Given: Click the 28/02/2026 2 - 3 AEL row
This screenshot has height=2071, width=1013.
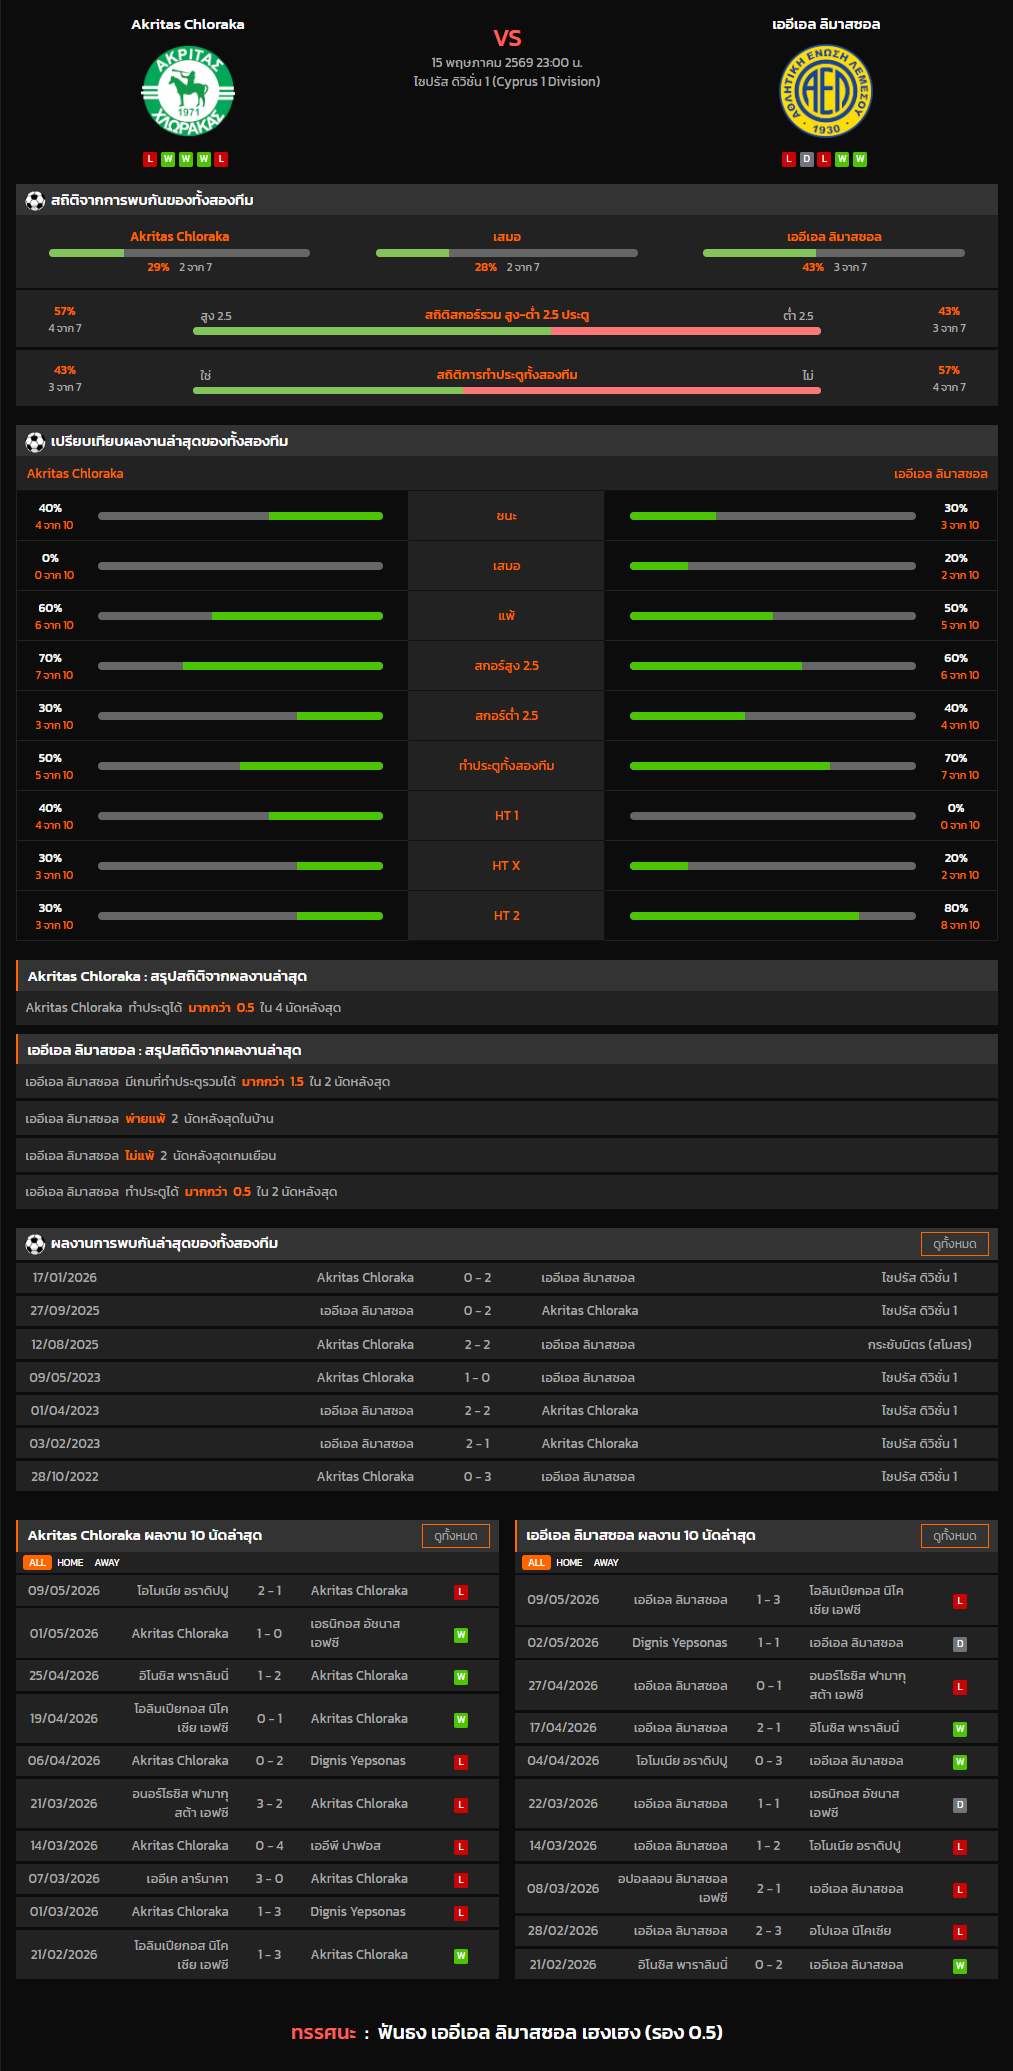Looking at the screenshot, I should pyautogui.click(x=756, y=1931).
